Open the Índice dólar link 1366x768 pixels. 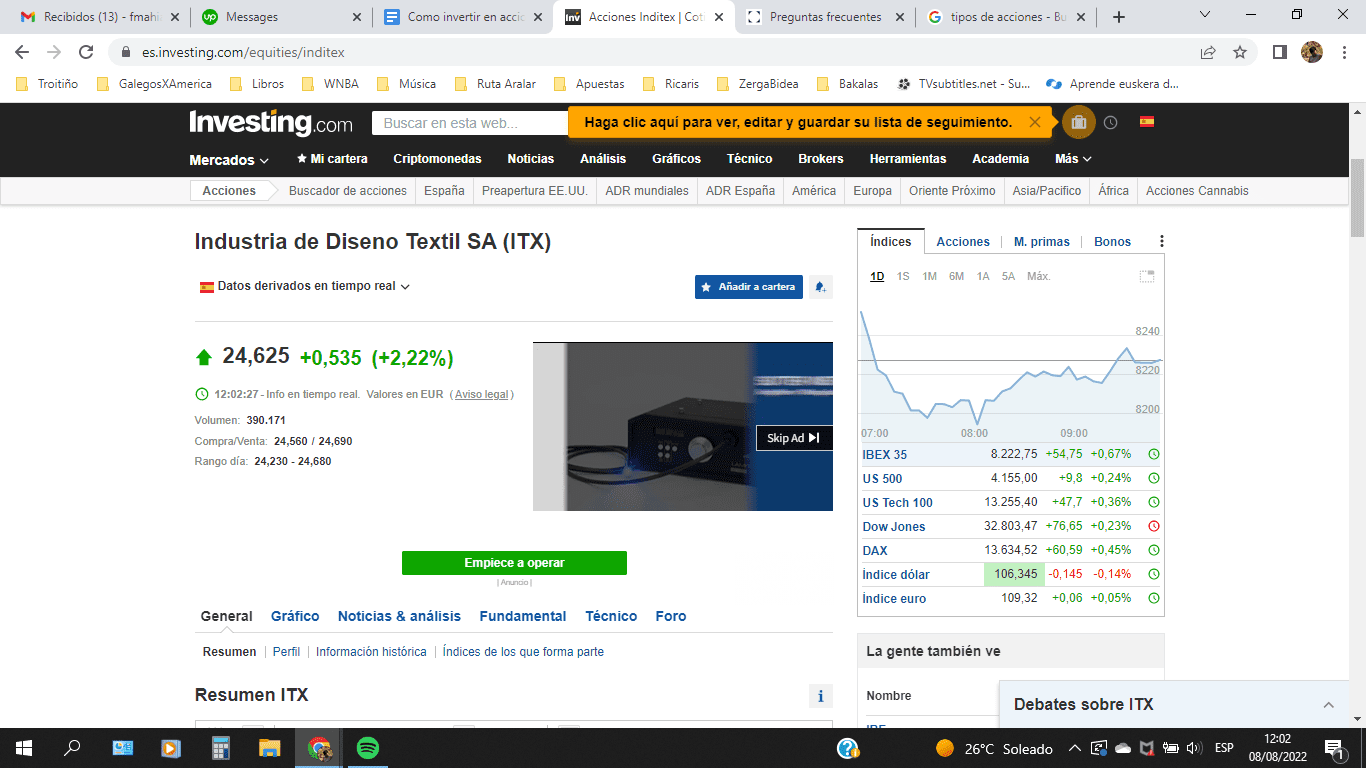click(x=896, y=575)
